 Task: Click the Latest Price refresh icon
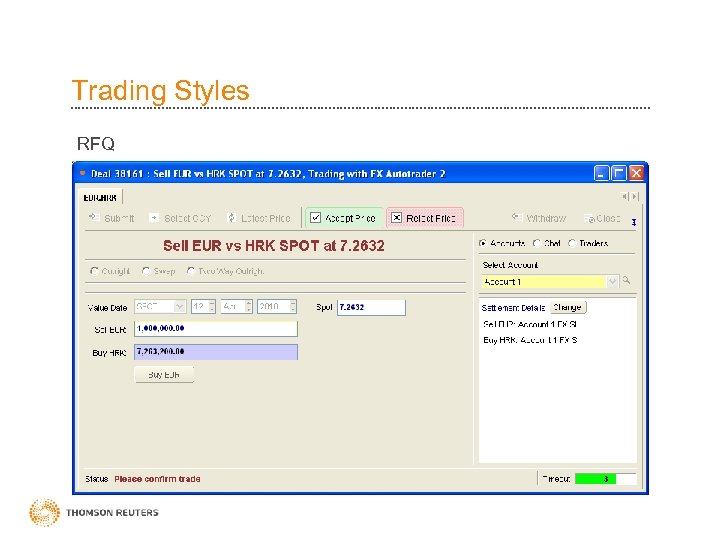[231, 218]
